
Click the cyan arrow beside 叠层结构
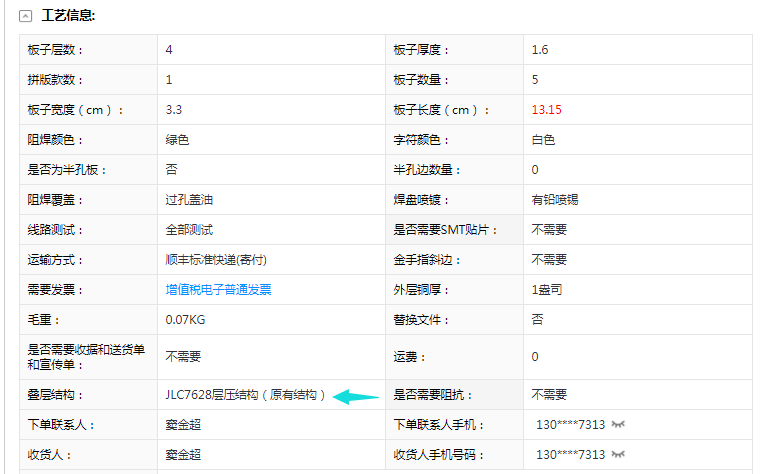click(355, 396)
